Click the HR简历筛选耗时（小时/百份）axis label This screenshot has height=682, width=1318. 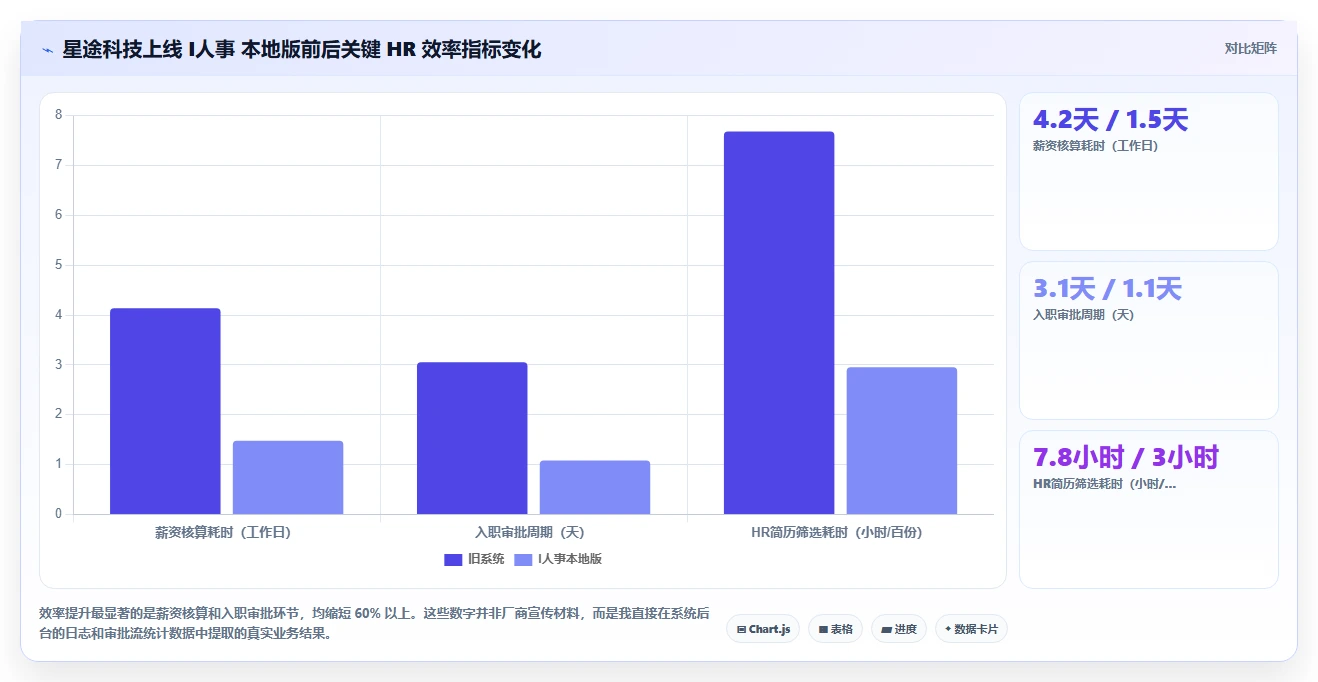click(837, 533)
